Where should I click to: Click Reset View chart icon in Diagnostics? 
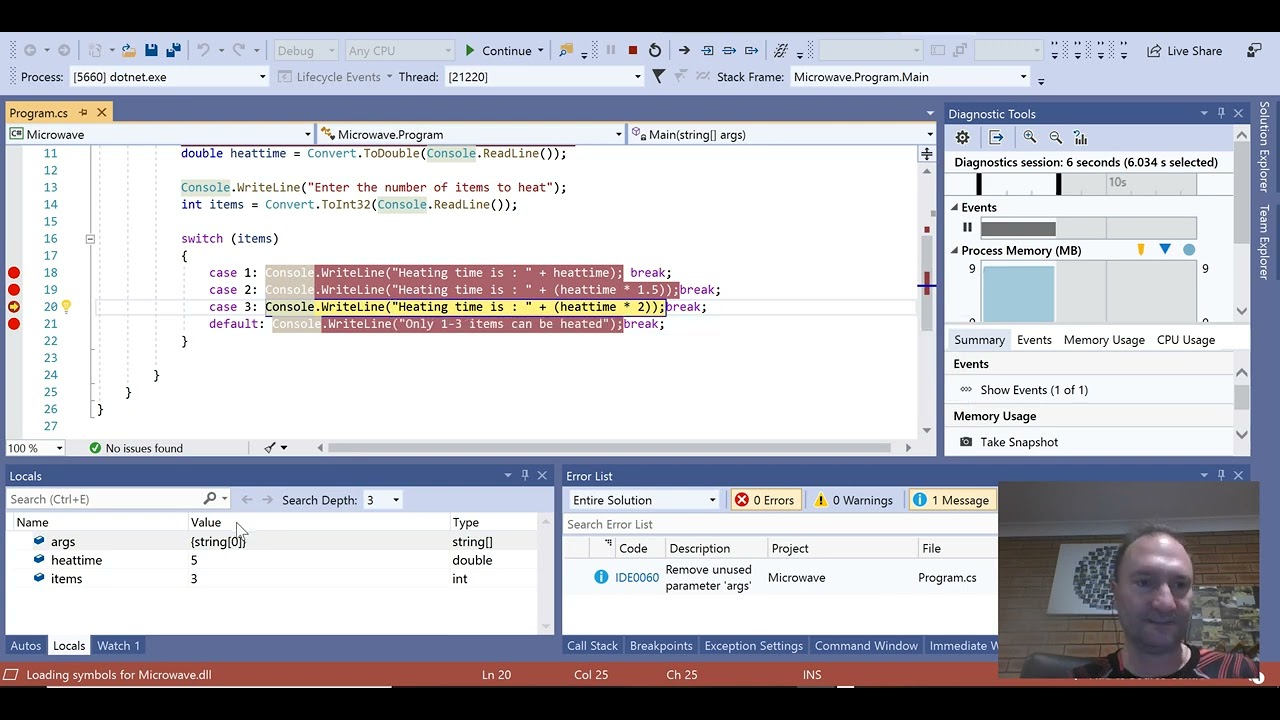pyautogui.click(x=1081, y=138)
